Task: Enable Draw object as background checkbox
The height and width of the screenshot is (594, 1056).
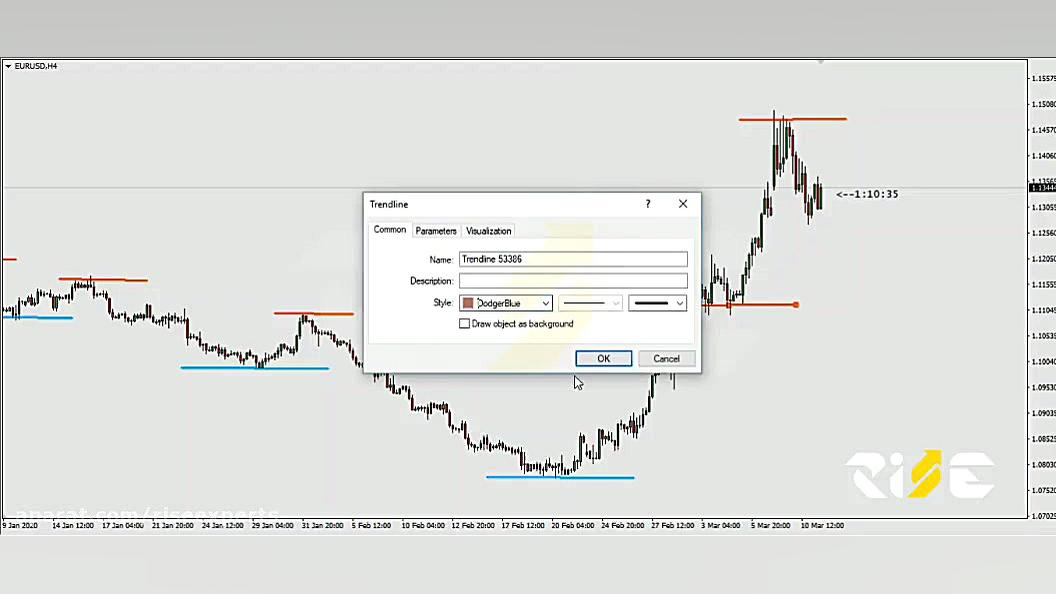Action: [465, 324]
